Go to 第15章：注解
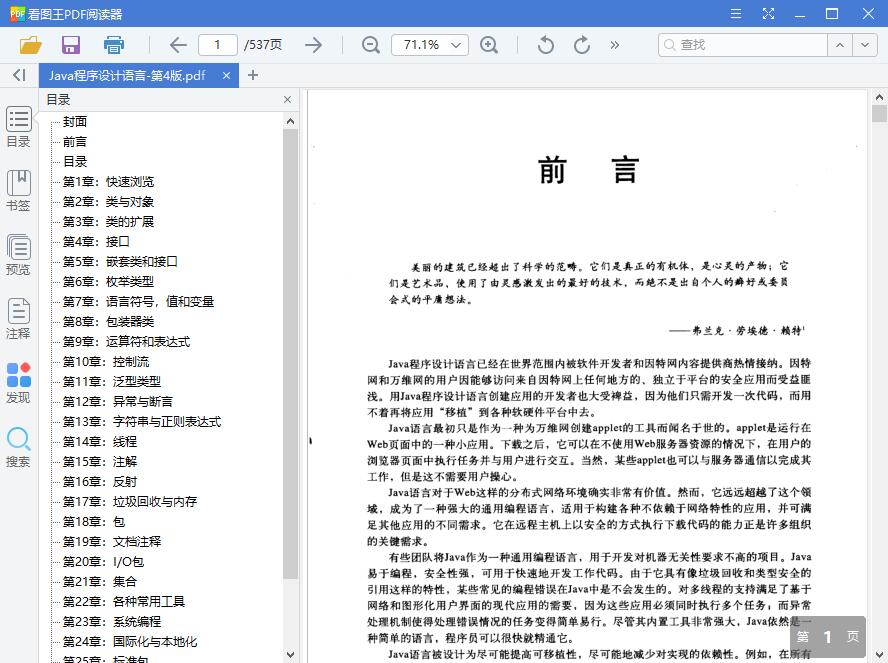 100,462
